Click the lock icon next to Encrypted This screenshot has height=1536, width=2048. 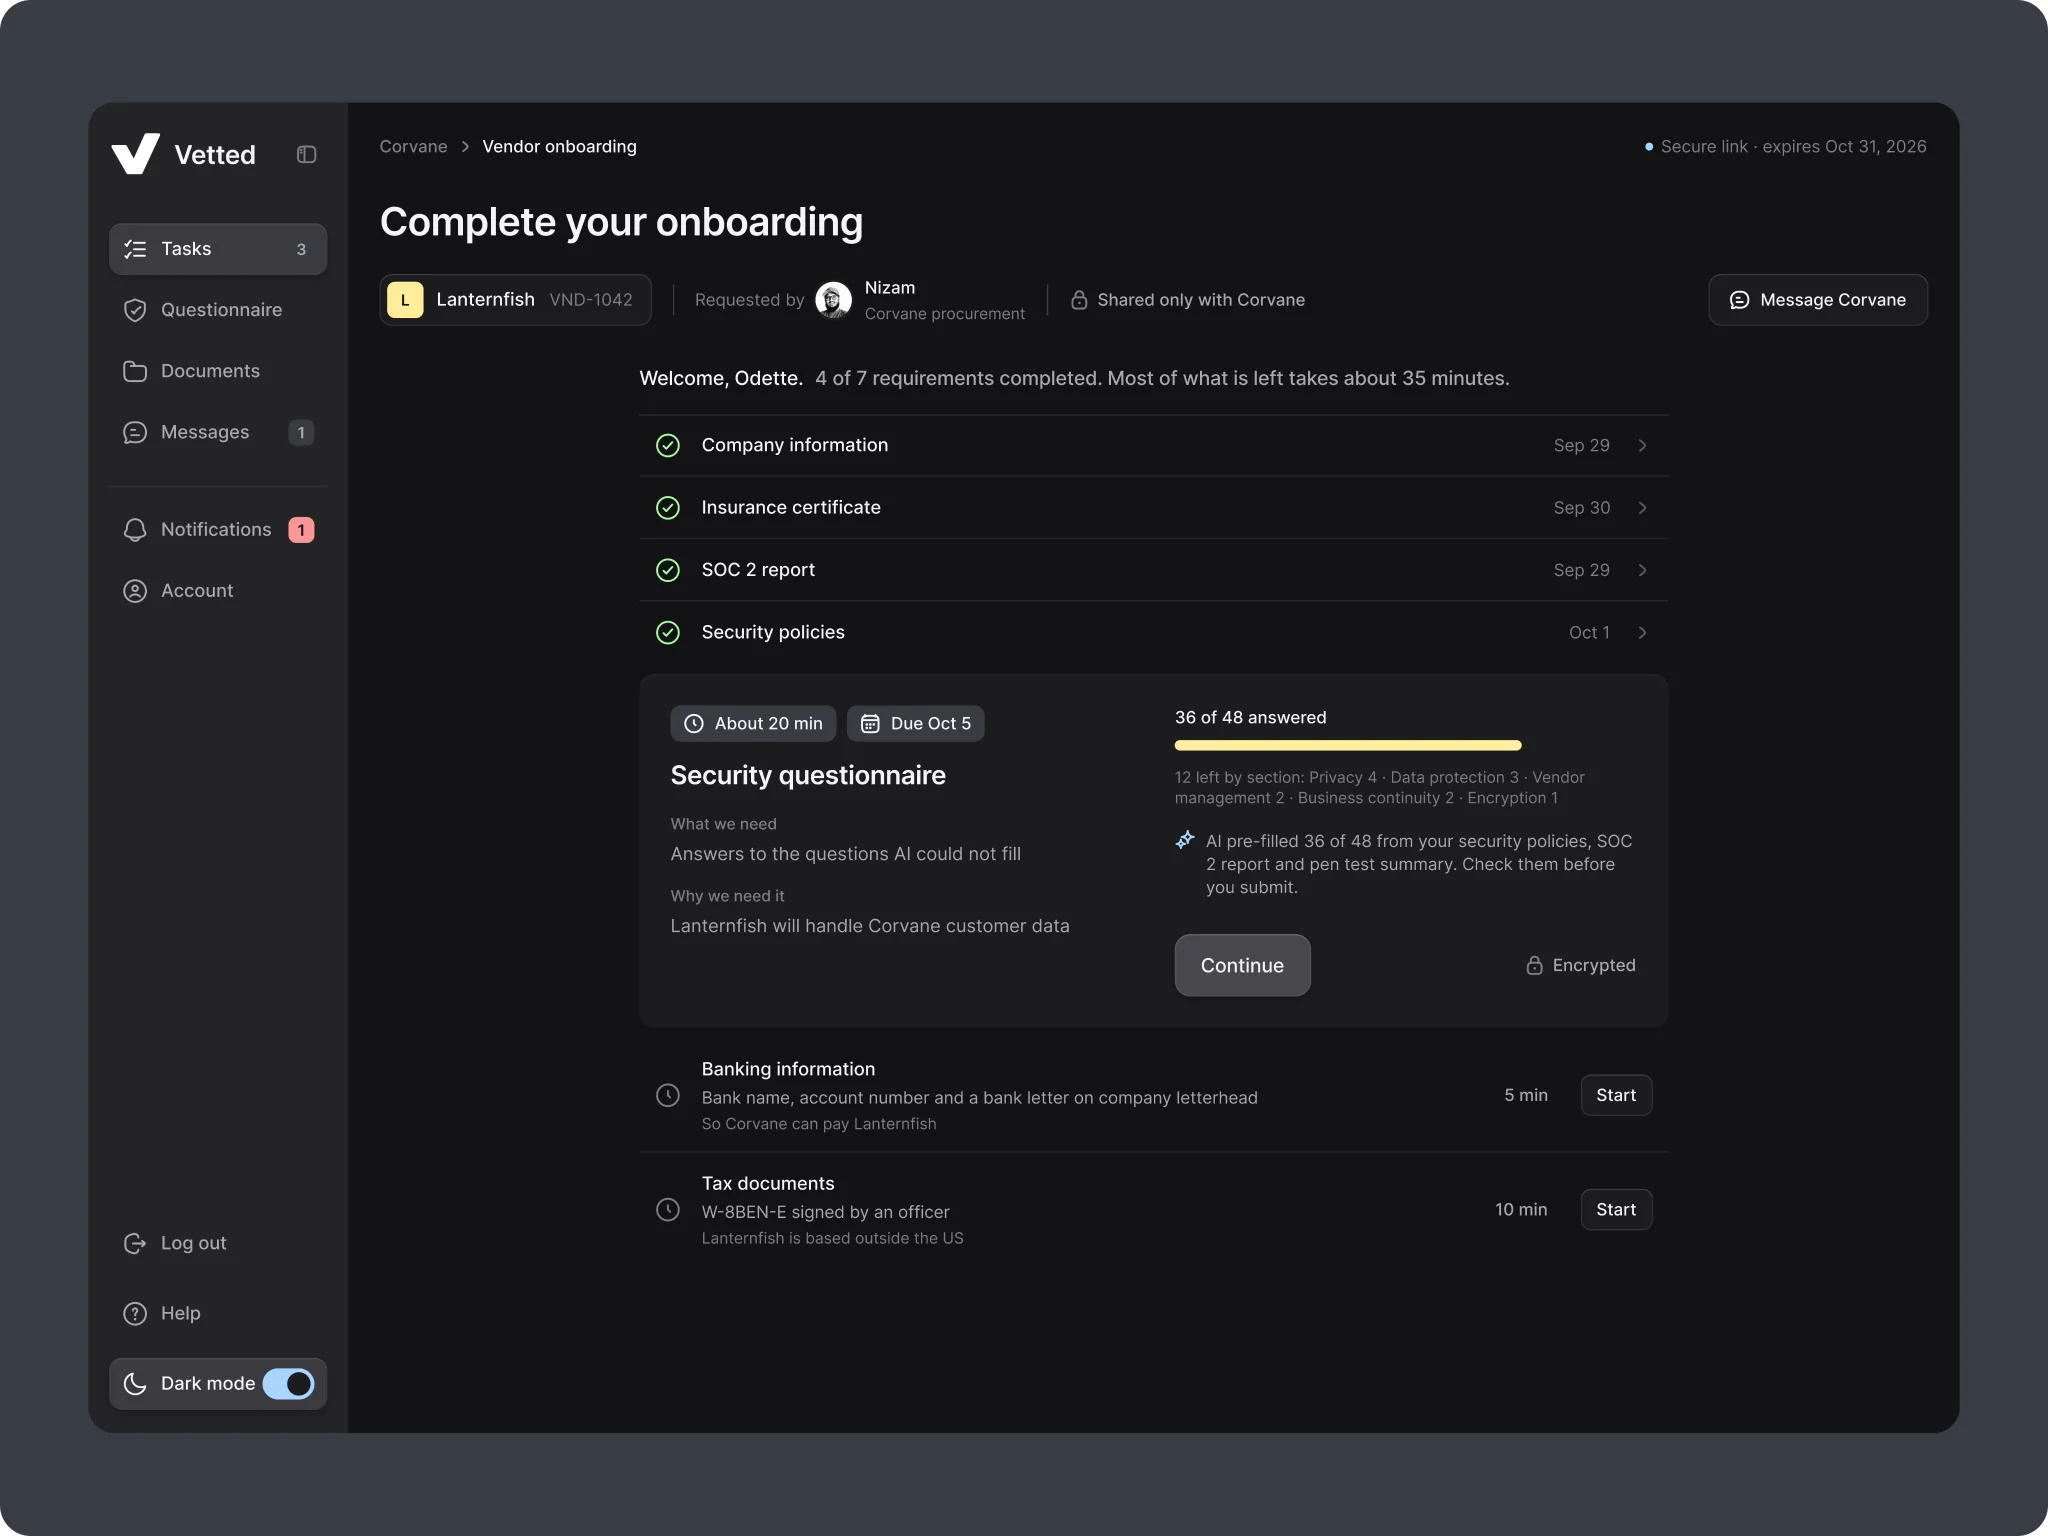1534,965
